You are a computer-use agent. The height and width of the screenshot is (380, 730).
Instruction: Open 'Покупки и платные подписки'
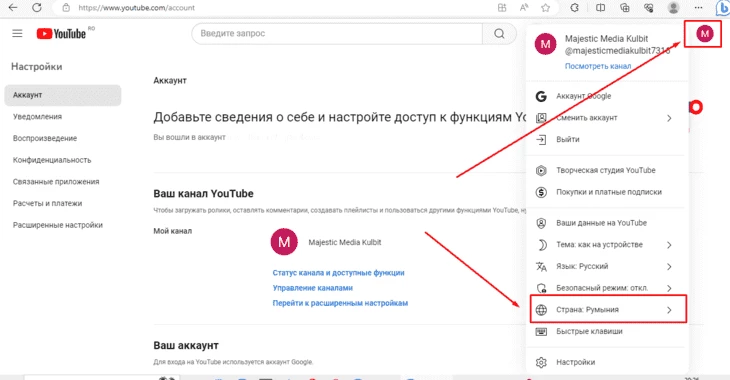pos(607,192)
